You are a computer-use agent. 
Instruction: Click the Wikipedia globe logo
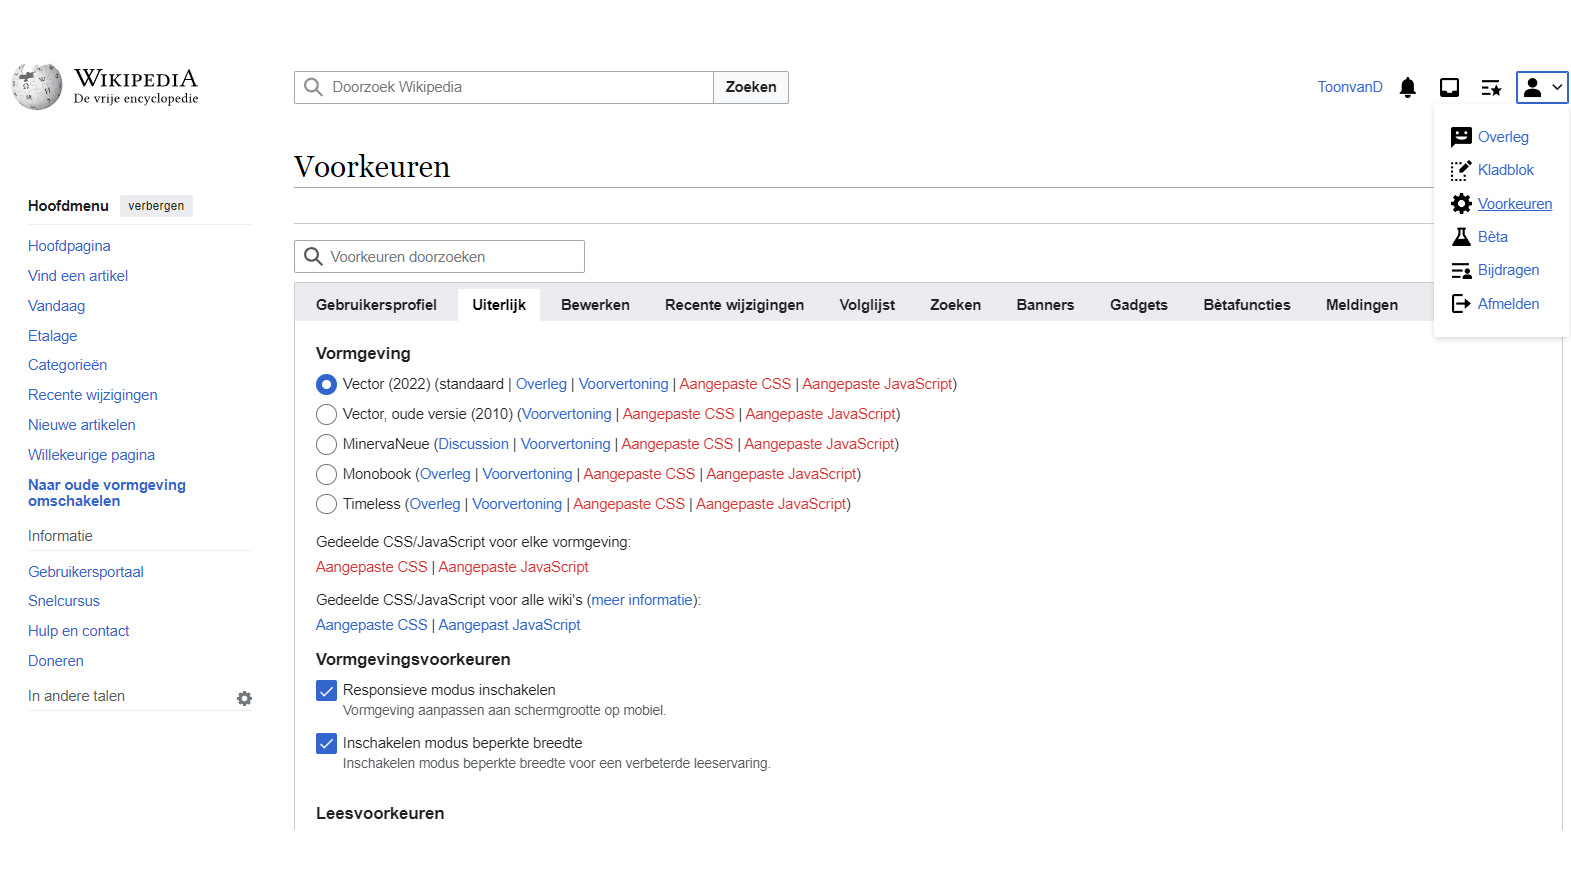coord(37,87)
